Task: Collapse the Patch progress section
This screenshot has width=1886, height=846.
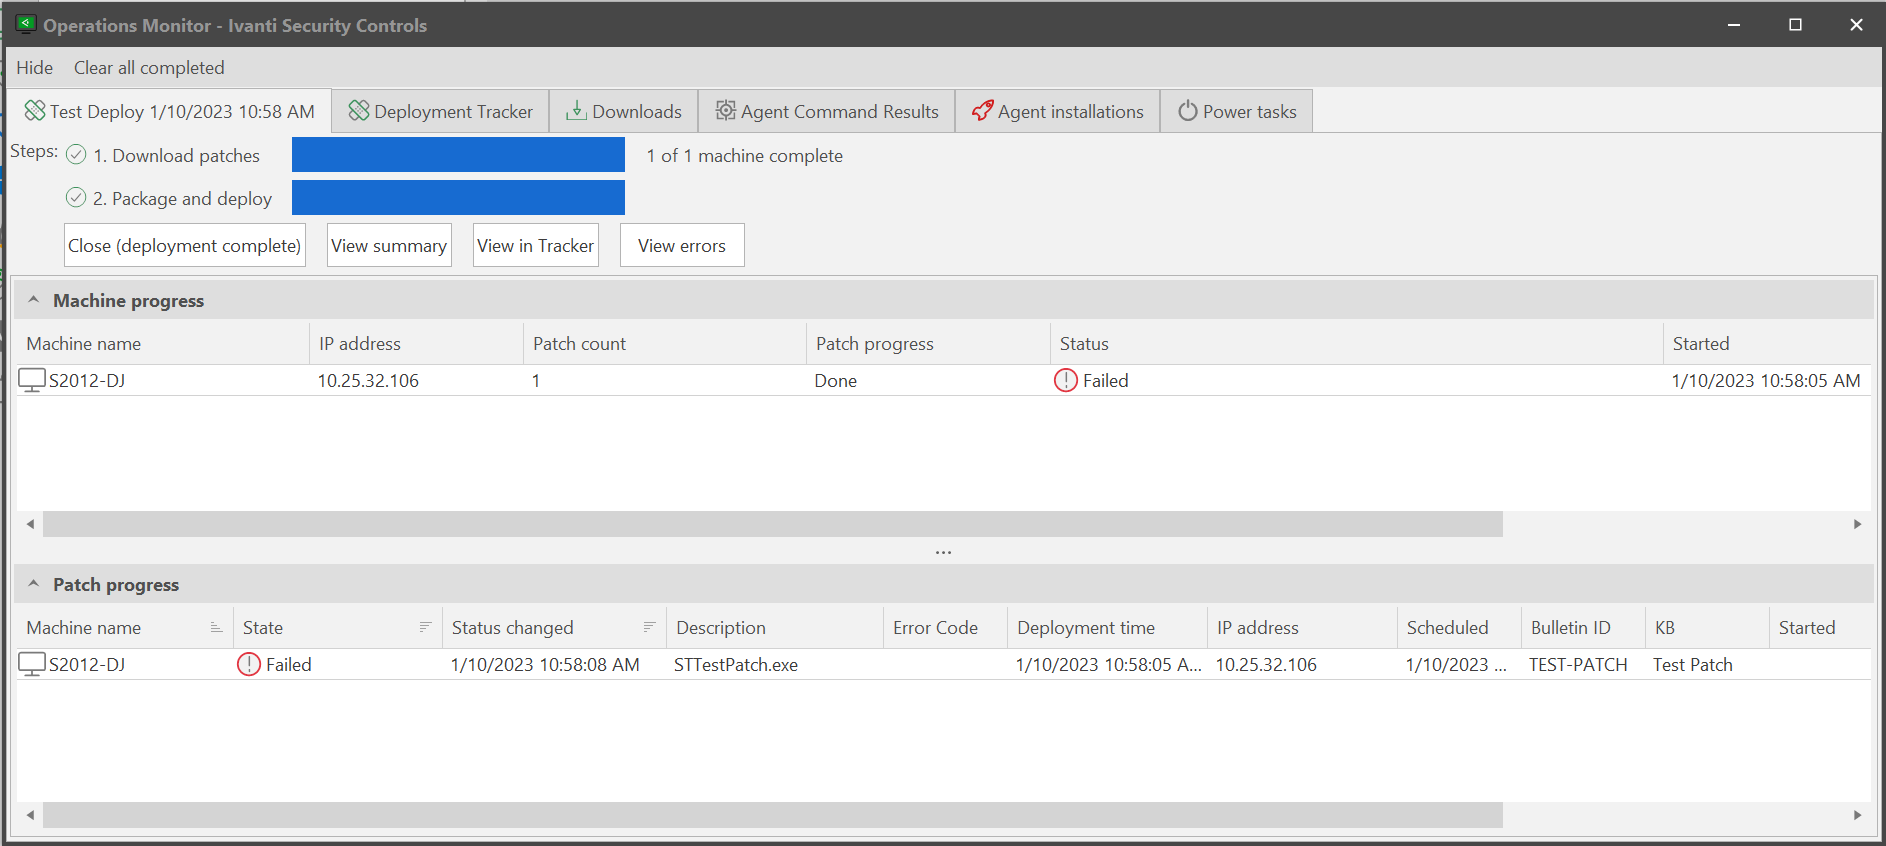Action: point(34,584)
